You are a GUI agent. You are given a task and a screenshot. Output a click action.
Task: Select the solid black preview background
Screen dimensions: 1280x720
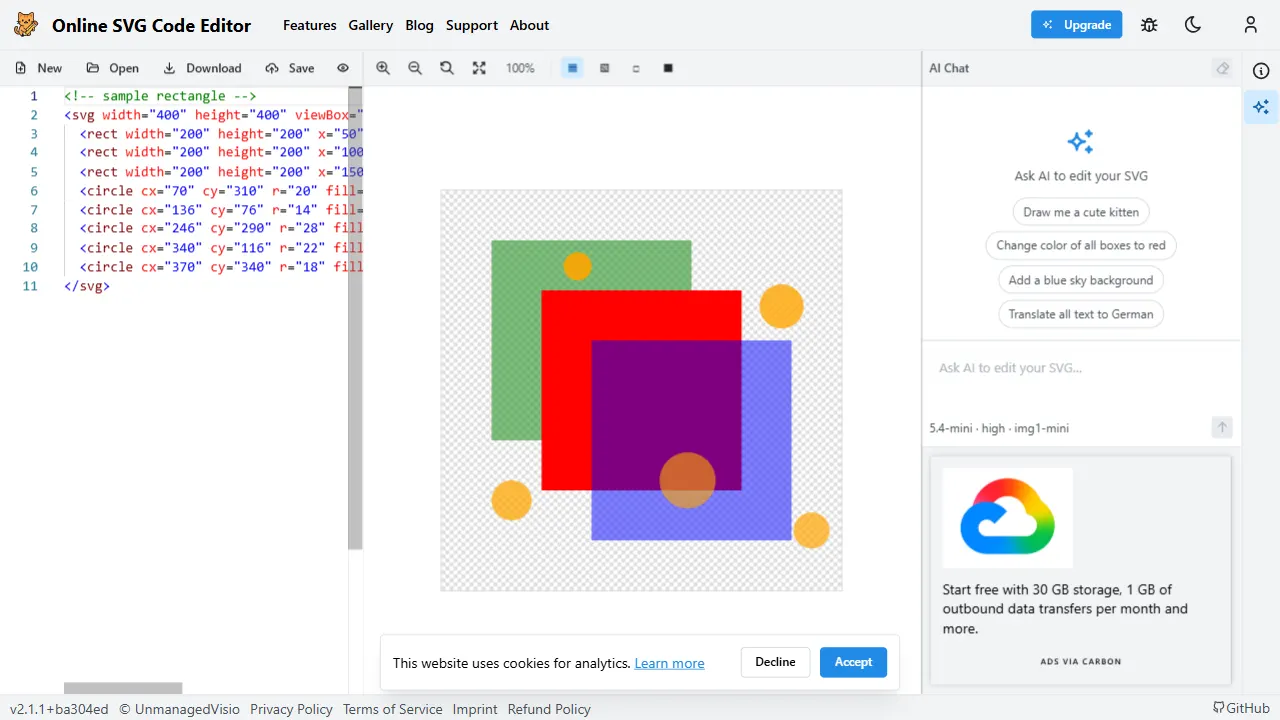668,68
